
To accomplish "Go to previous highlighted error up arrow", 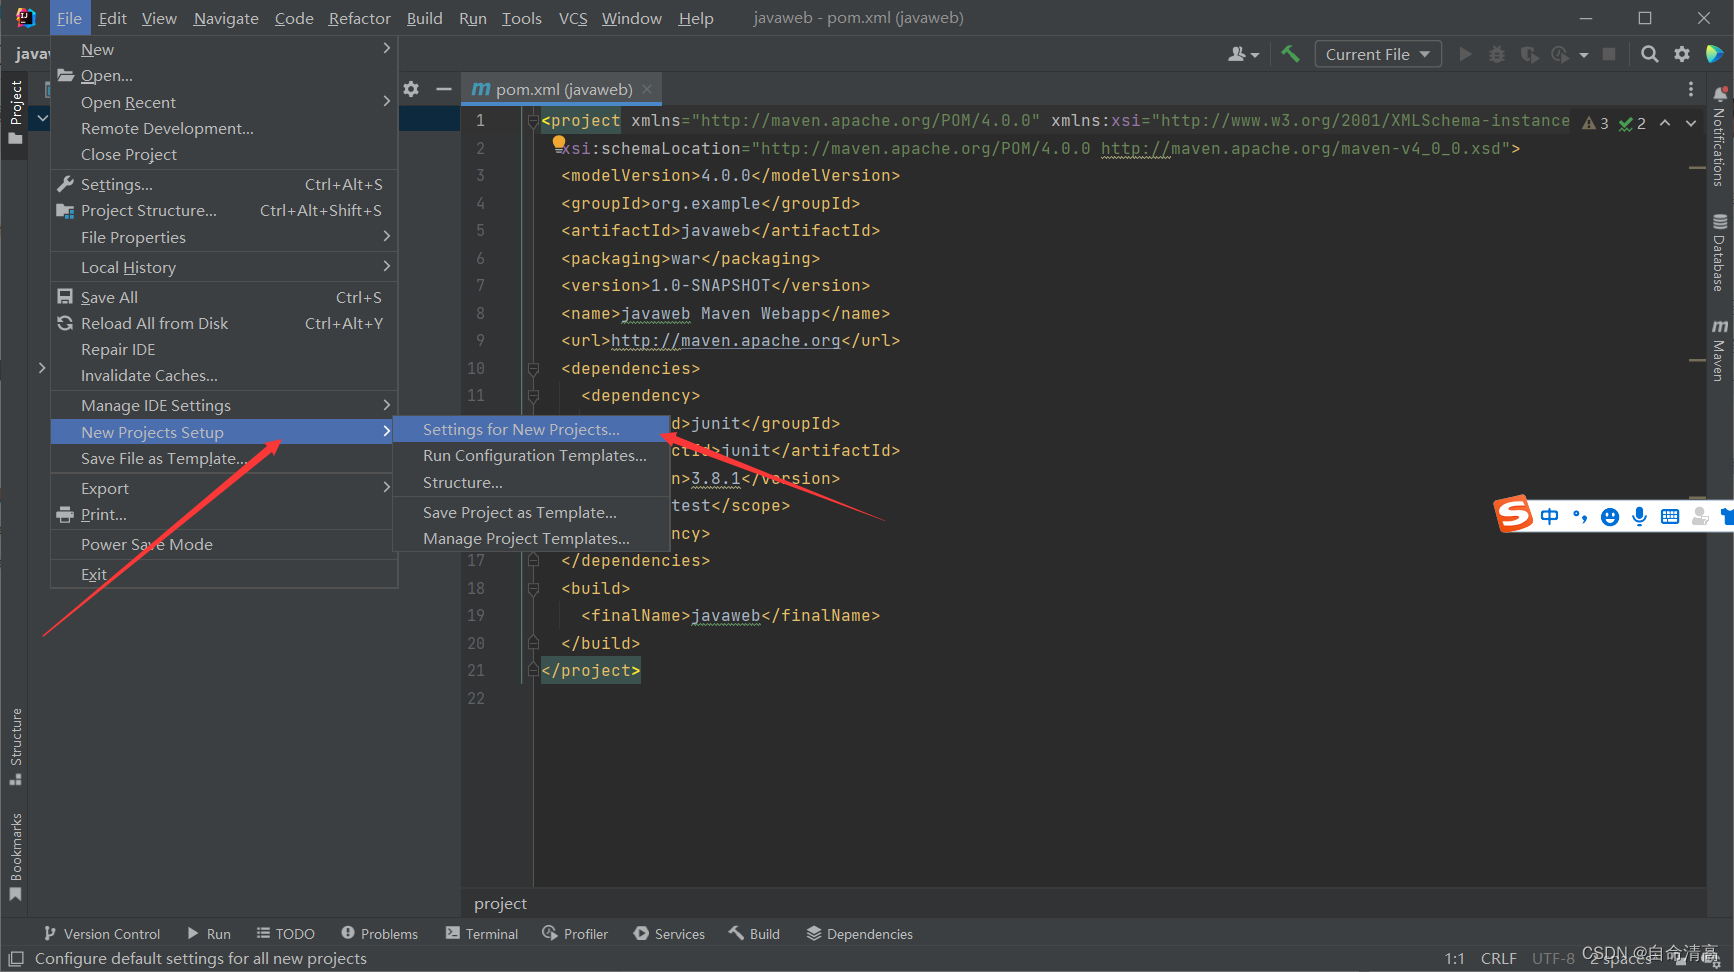I will click(x=1665, y=123).
